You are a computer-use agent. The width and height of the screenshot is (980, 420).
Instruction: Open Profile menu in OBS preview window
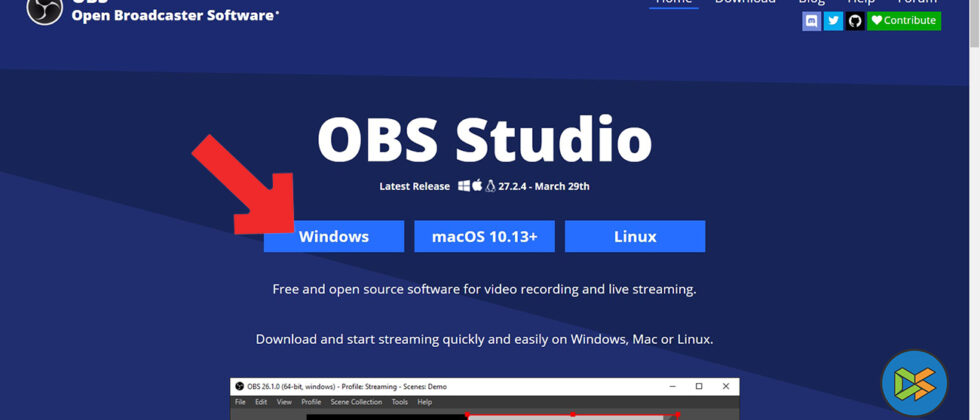coord(311,402)
